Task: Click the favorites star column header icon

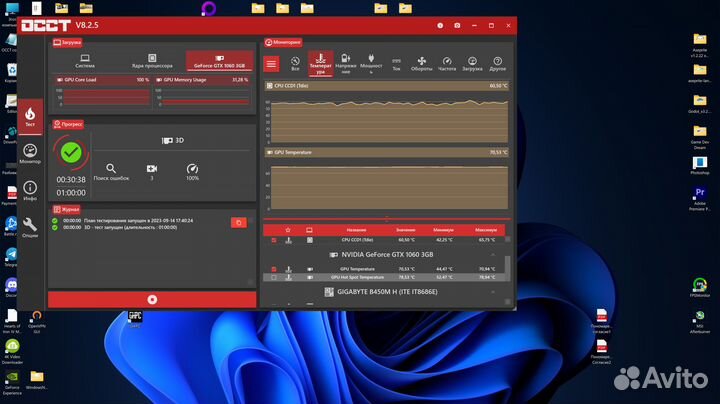Action: coord(288,230)
